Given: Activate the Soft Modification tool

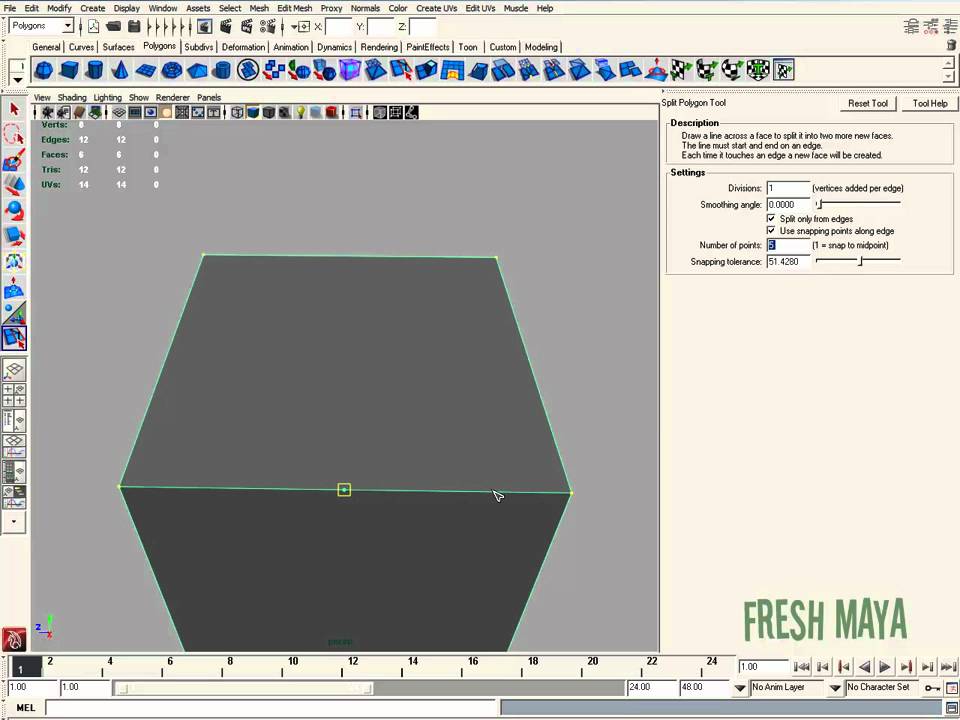Looking at the screenshot, I should 14,287.
